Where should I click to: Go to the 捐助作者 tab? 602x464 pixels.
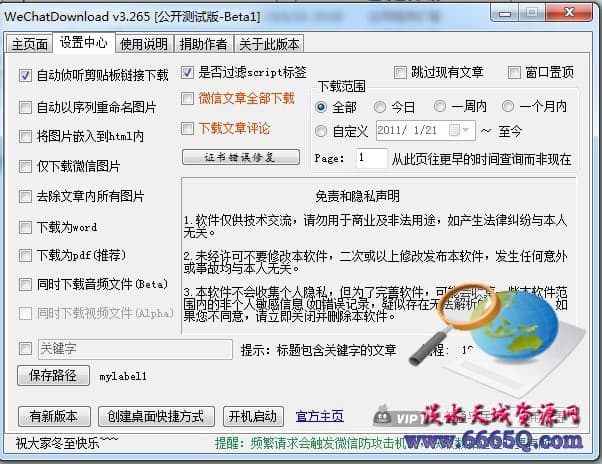click(203, 44)
